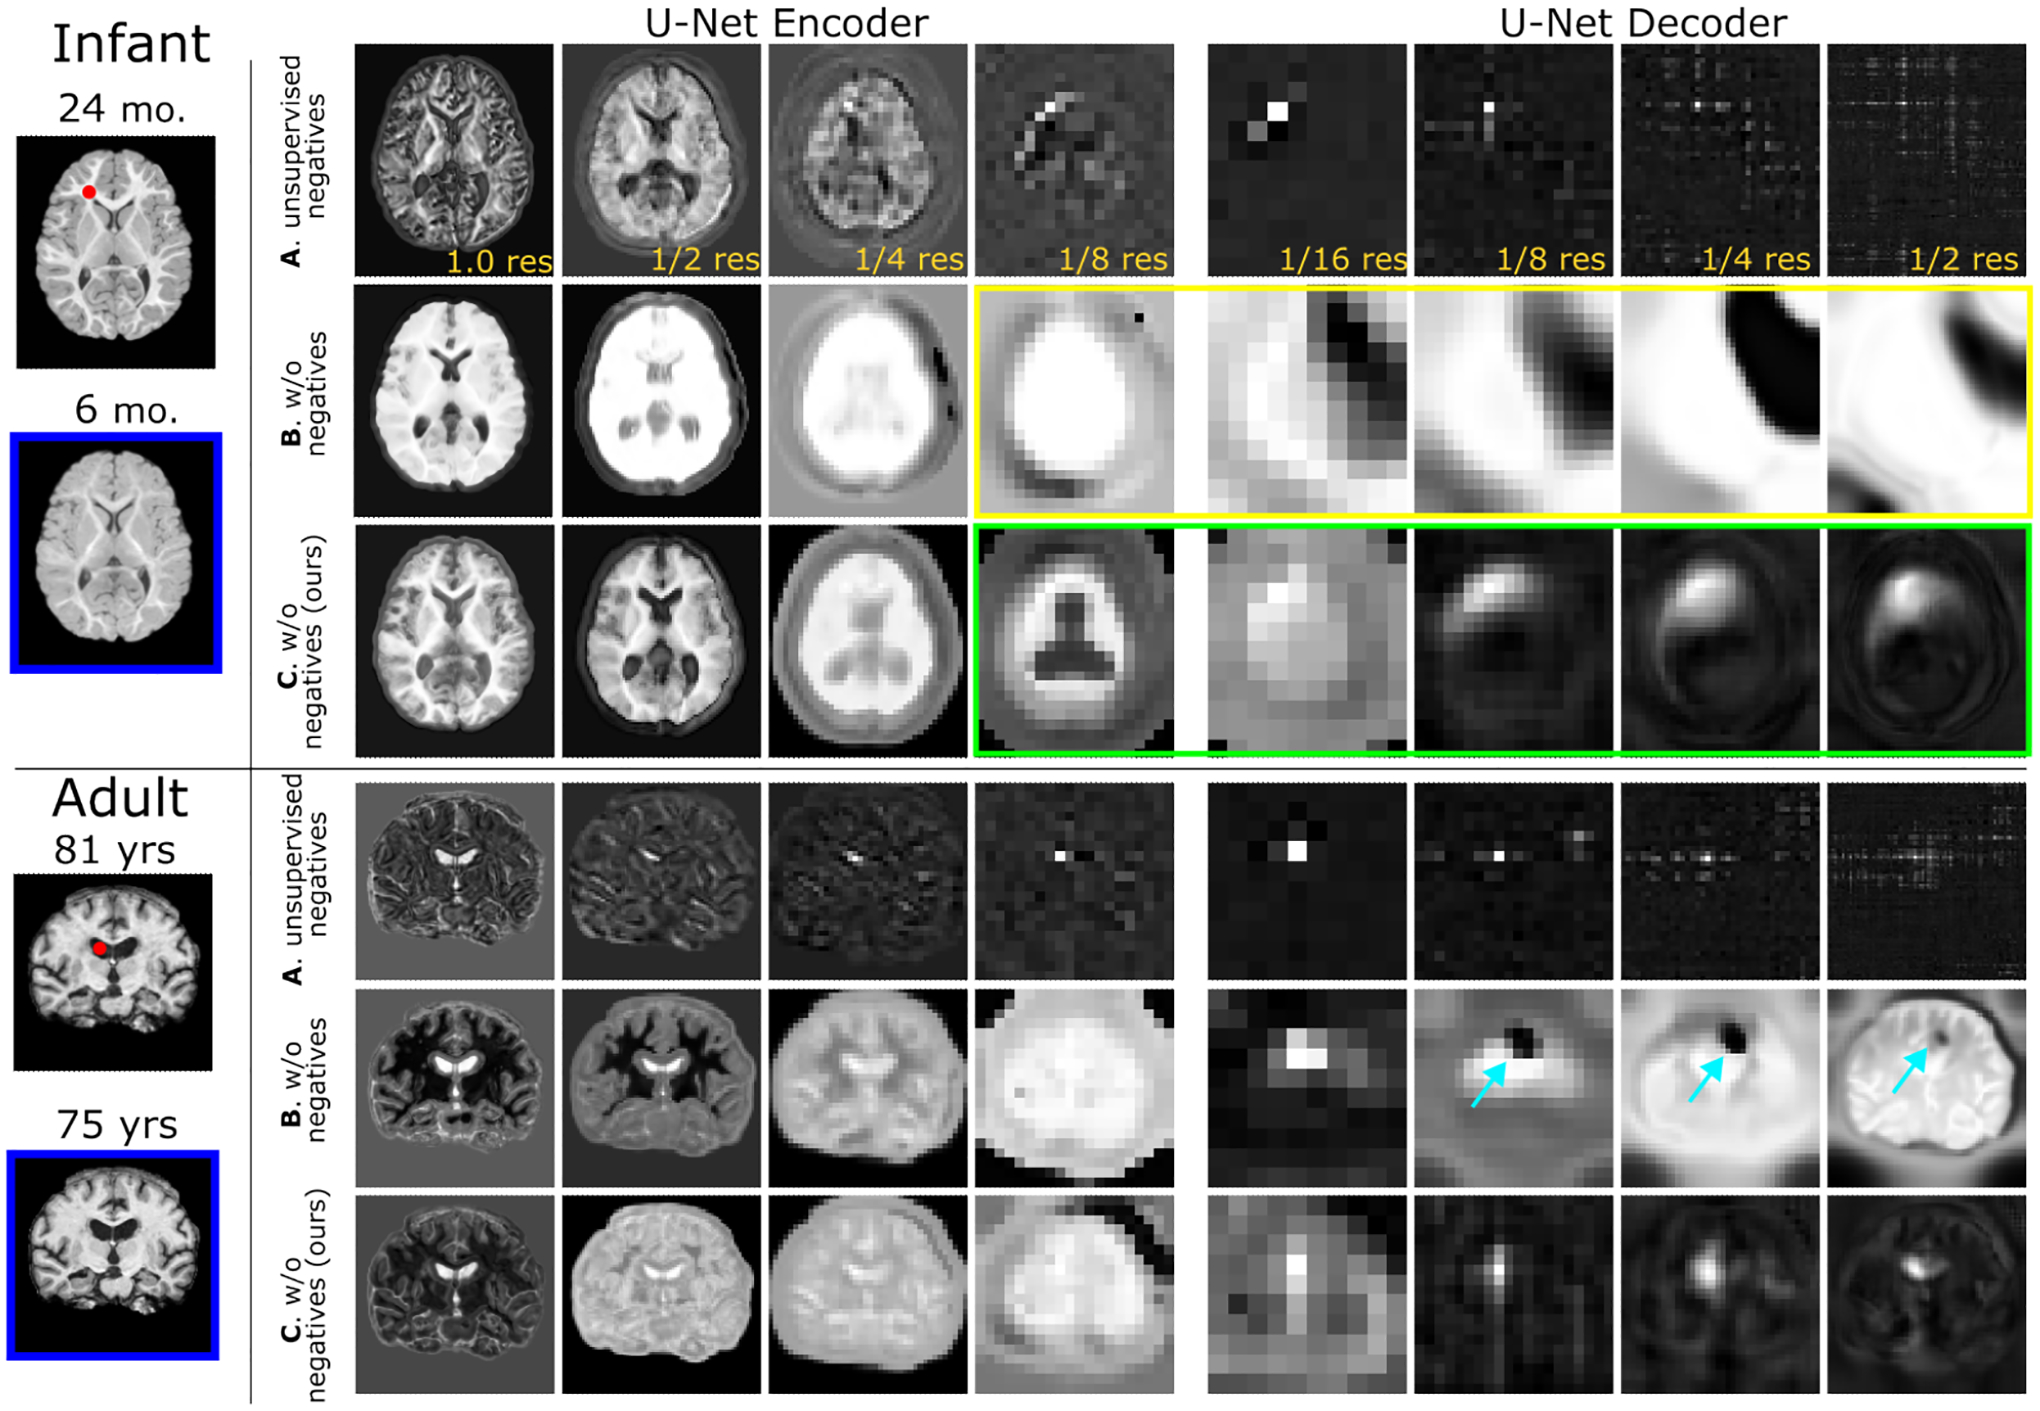Click the "U-Net Decoder" heading

(x=1643, y=23)
